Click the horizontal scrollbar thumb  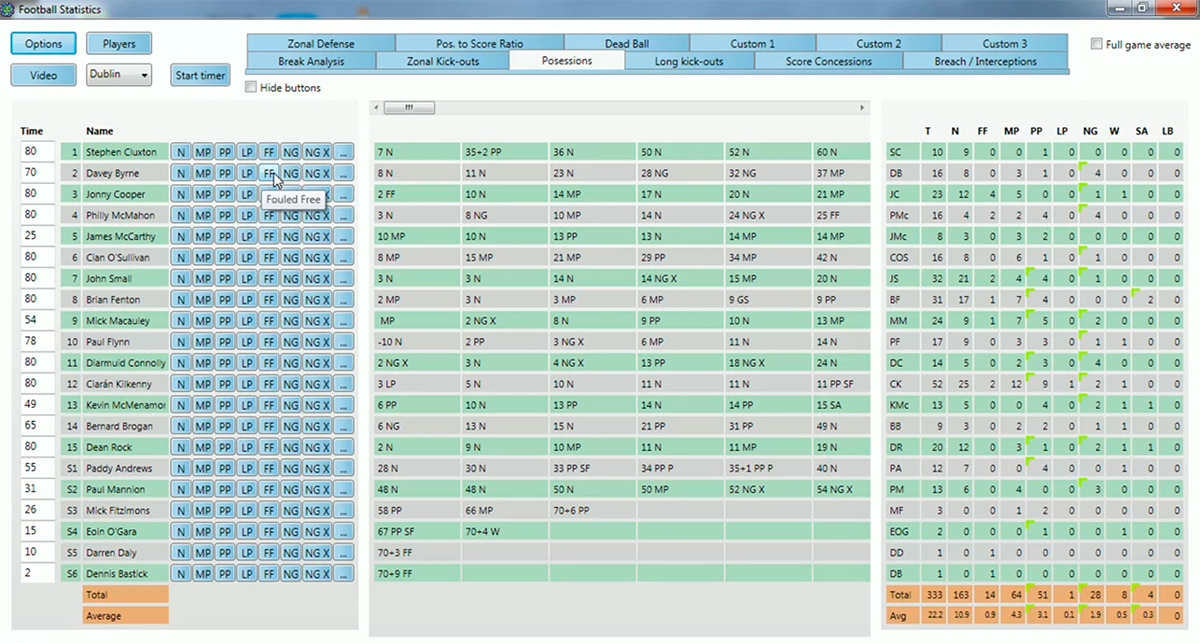(x=408, y=107)
